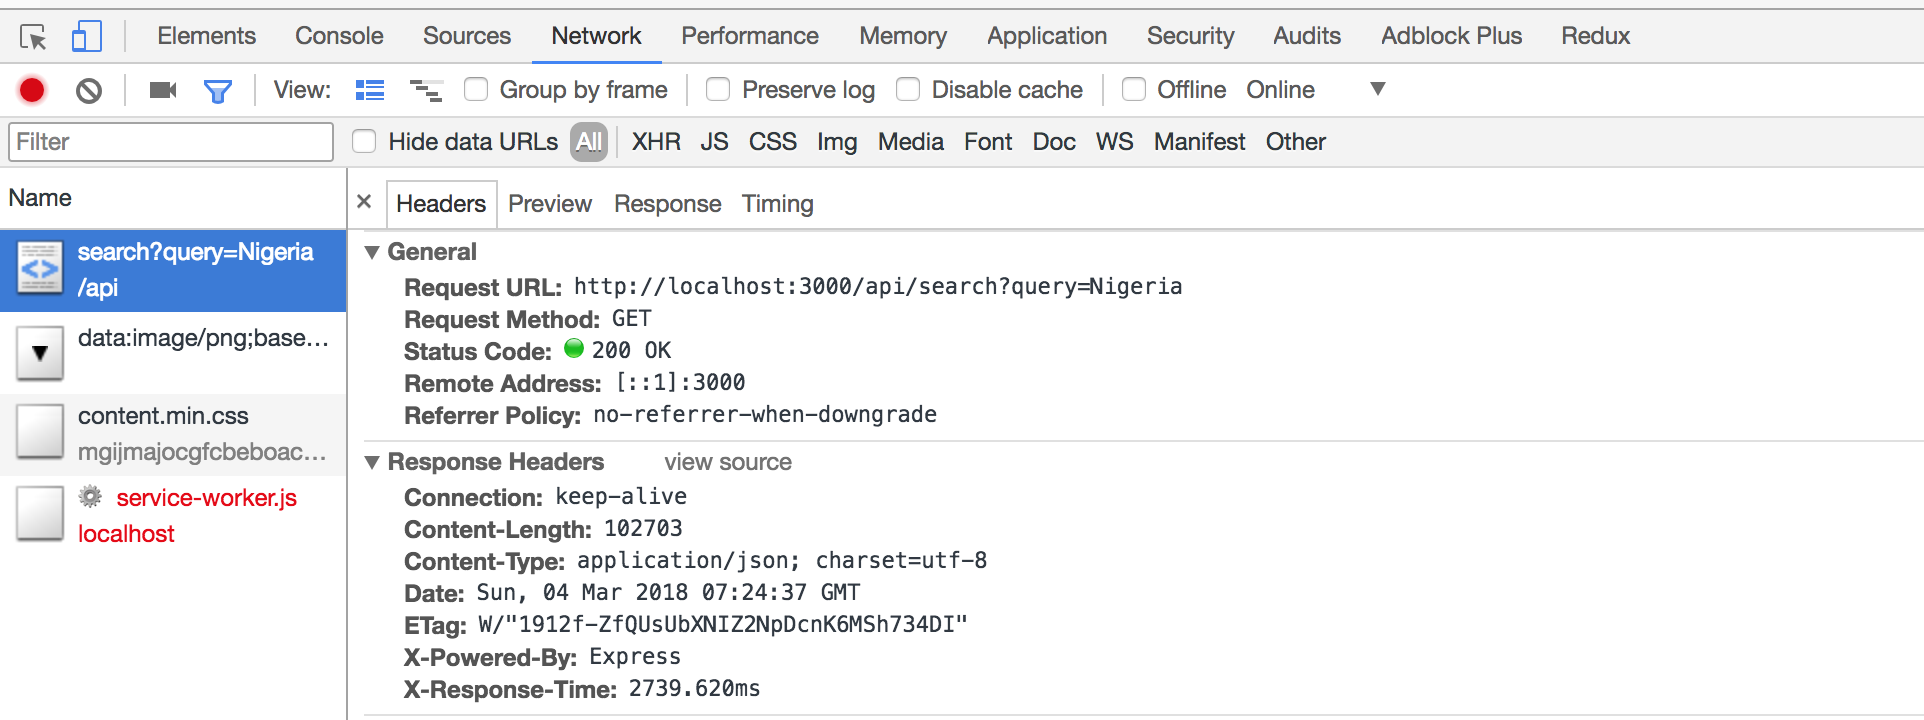Check the Preserve log option

[718, 90]
